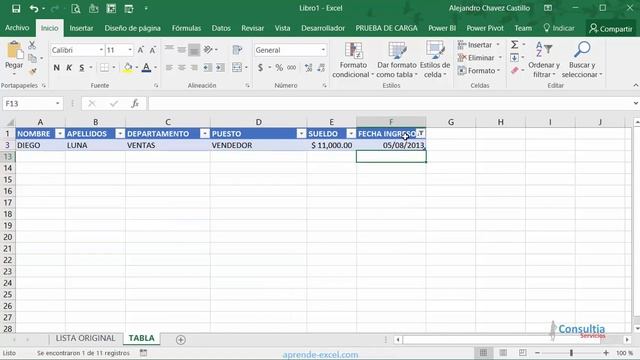The width and height of the screenshot is (640, 360).
Task: Save the workbook with the floppy icon
Action: tap(16, 9)
